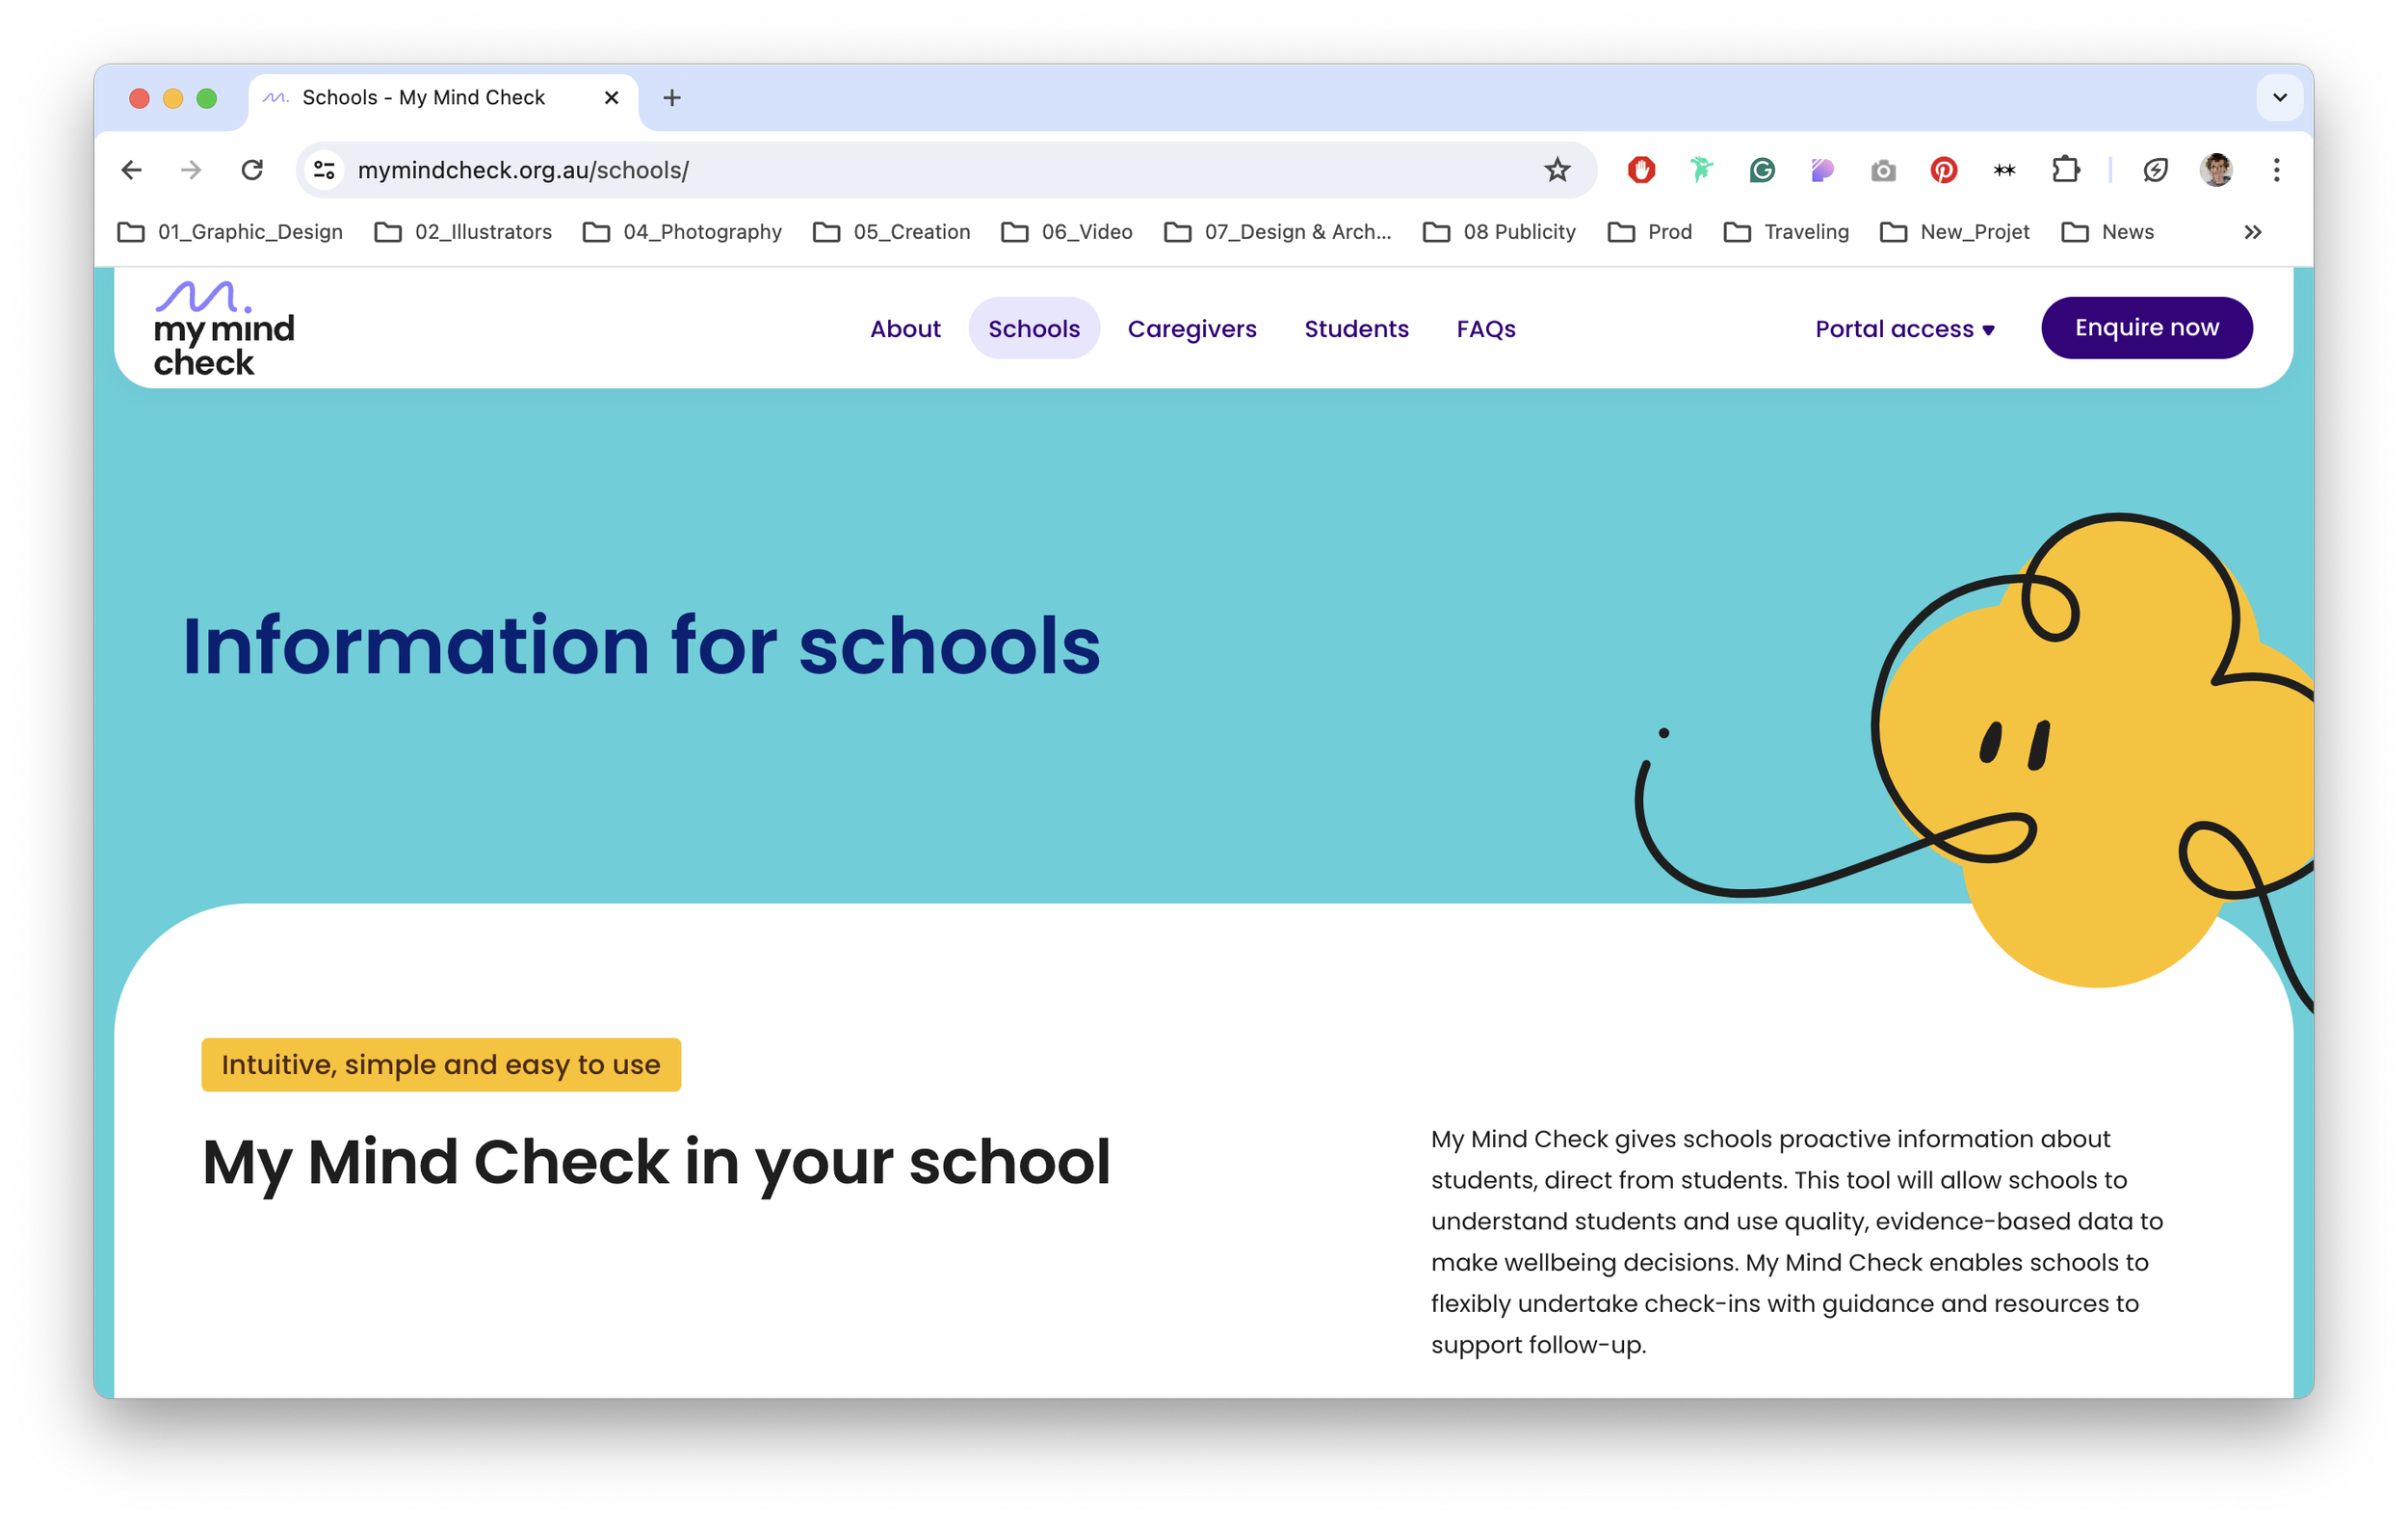Open a new tab with the plus button

[x=672, y=98]
